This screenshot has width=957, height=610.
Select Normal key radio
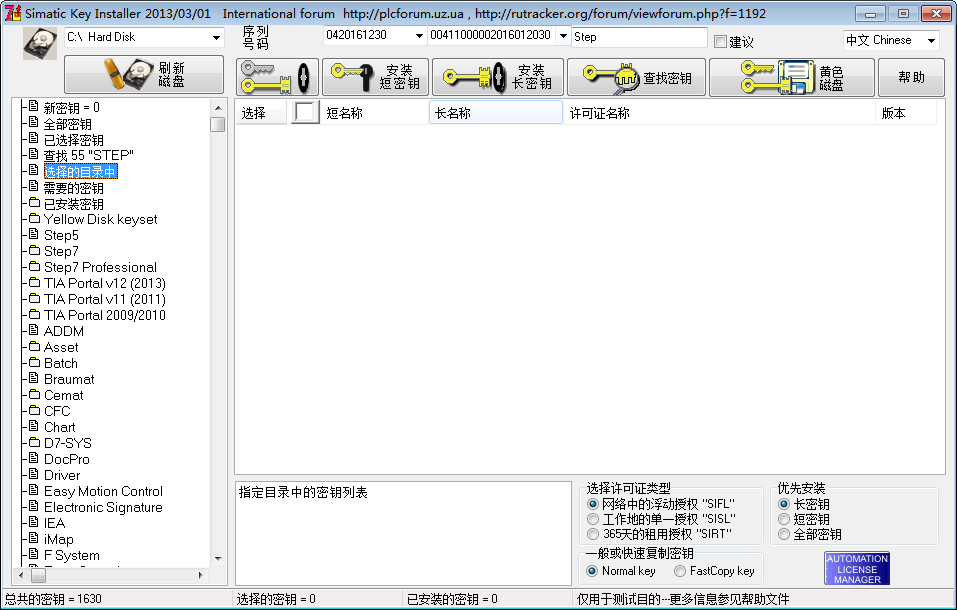coord(592,571)
